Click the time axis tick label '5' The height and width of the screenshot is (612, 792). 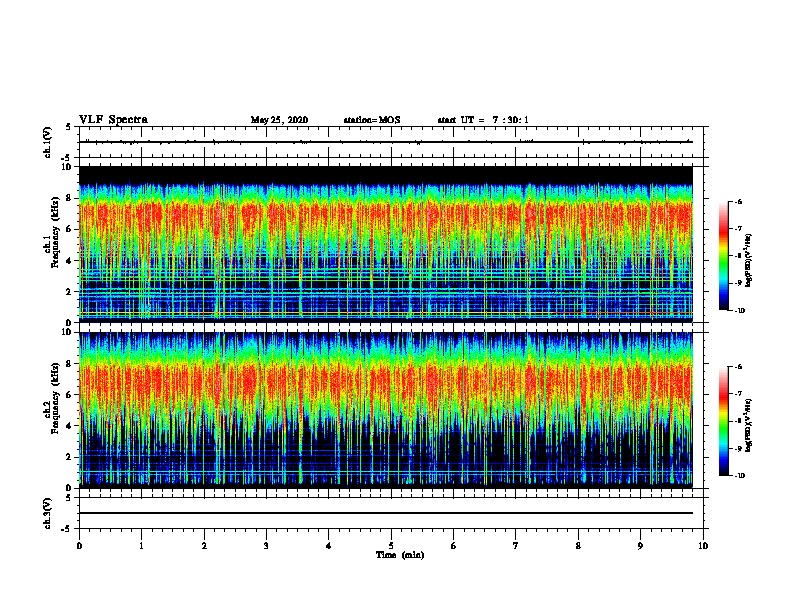[391, 546]
